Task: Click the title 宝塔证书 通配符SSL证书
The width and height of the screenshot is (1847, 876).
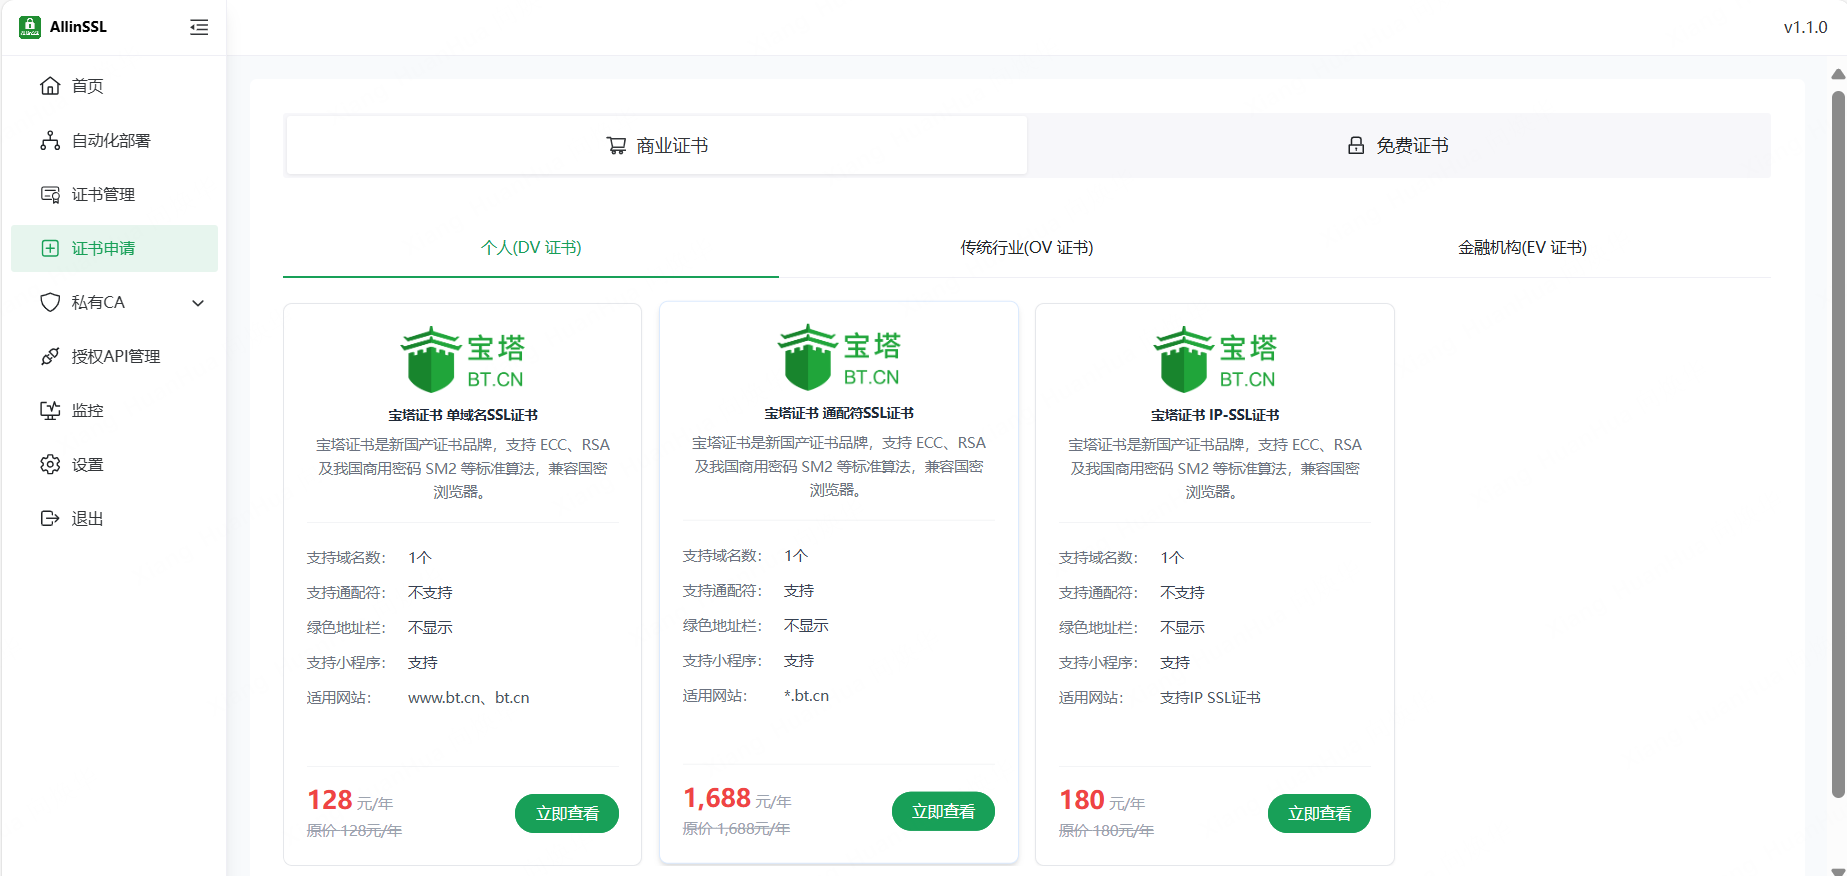Action: (x=839, y=413)
